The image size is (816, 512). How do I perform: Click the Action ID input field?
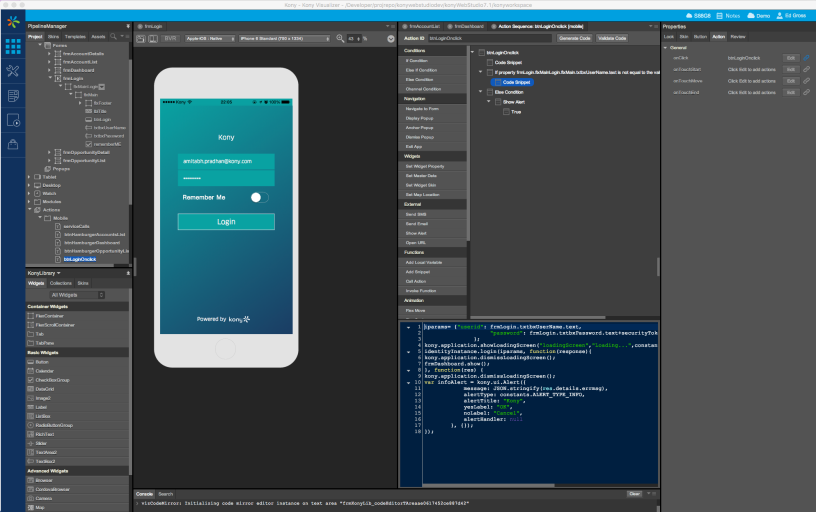pyautogui.click(x=489, y=38)
